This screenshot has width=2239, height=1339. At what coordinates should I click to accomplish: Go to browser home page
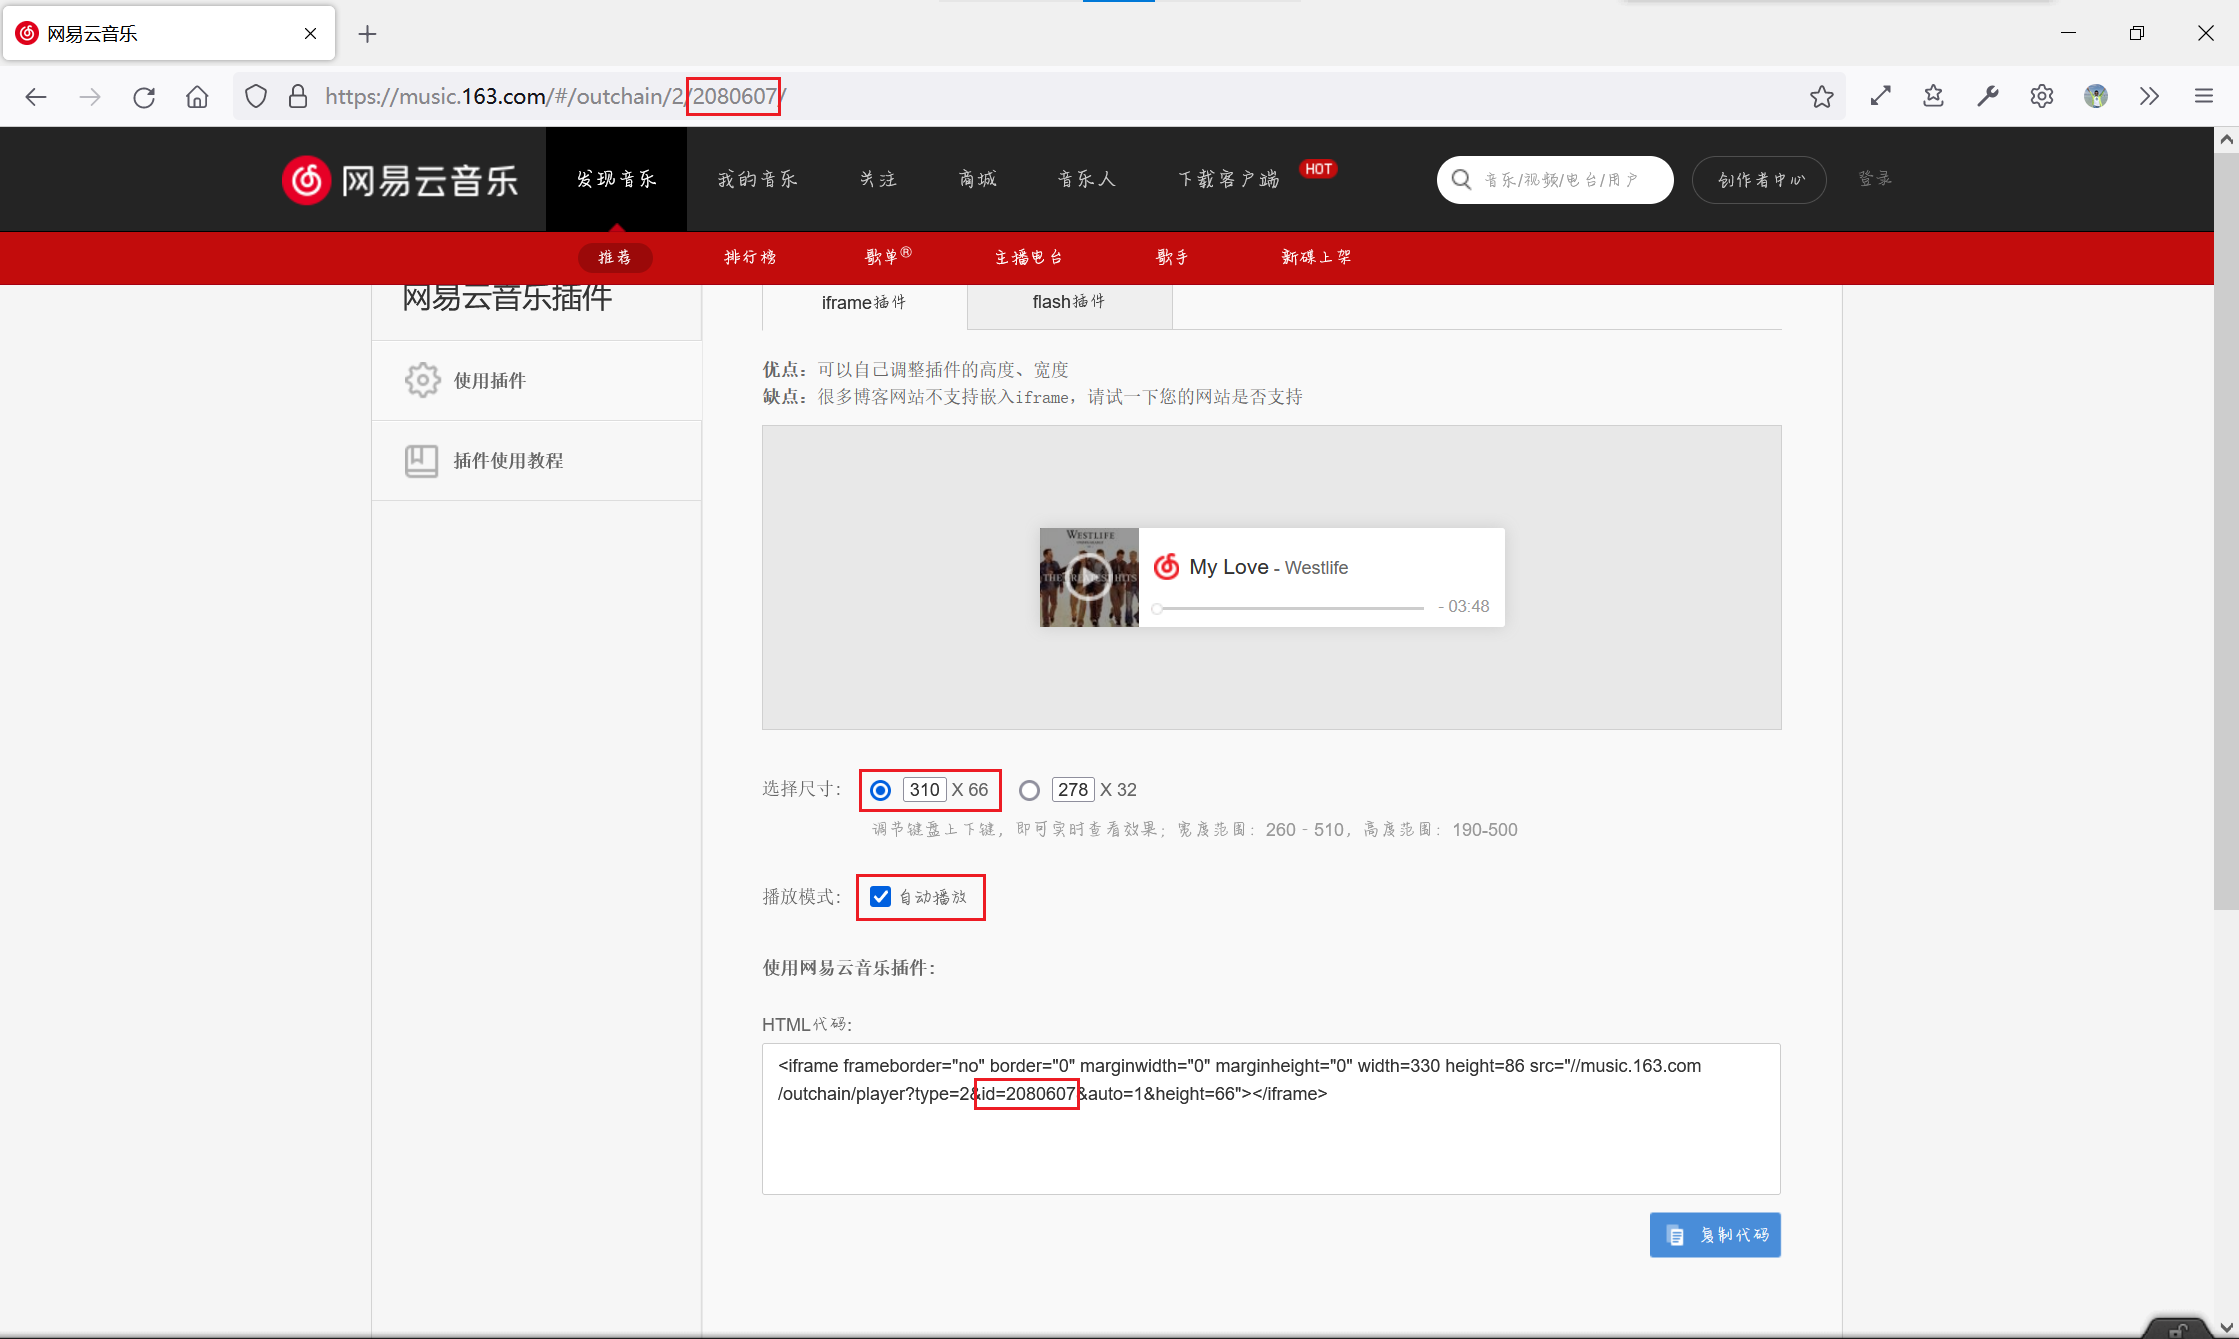coord(197,96)
